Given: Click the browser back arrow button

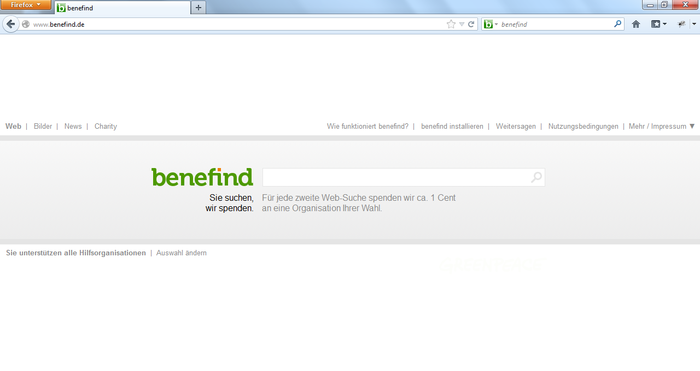Looking at the screenshot, I should coord(11,24).
